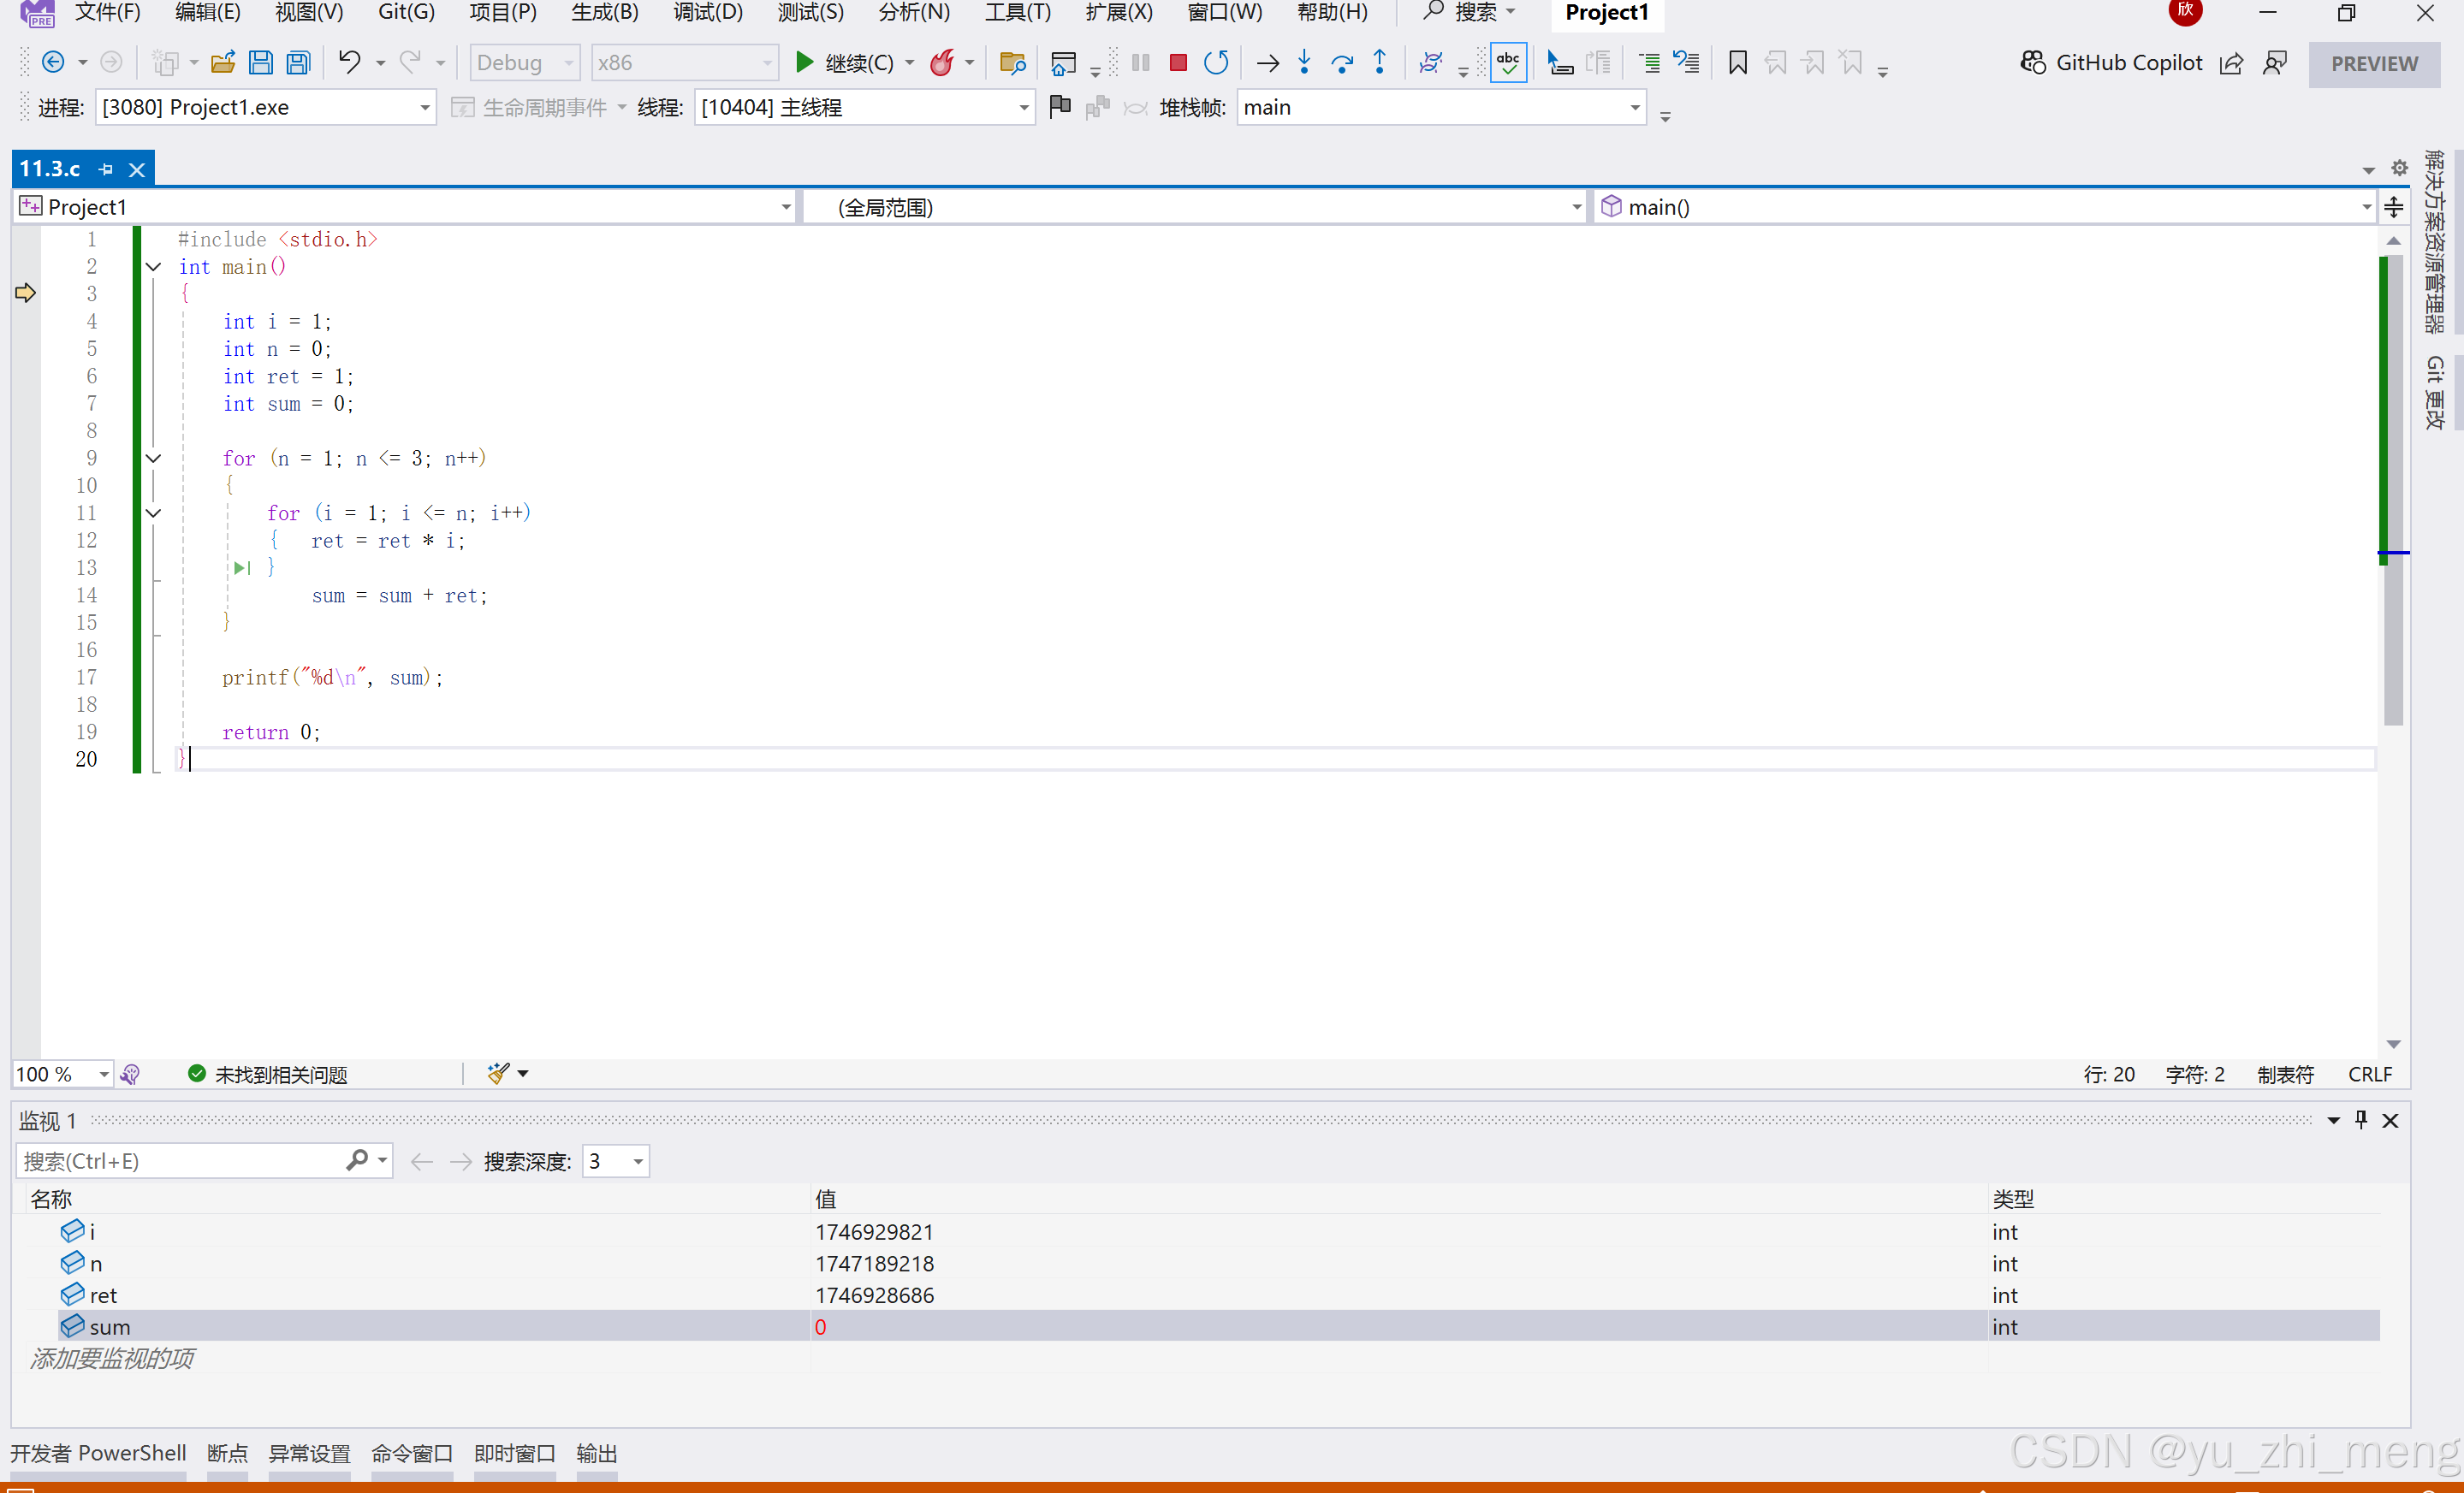Click the bookmark icon in toolbar
The image size is (2464, 1493).
(x=1738, y=63)
